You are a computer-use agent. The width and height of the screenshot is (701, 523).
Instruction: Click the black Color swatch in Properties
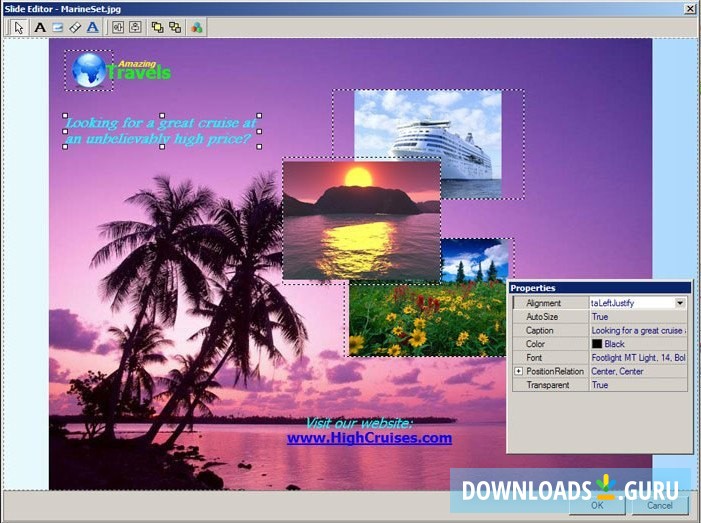(x=597, y=344)
